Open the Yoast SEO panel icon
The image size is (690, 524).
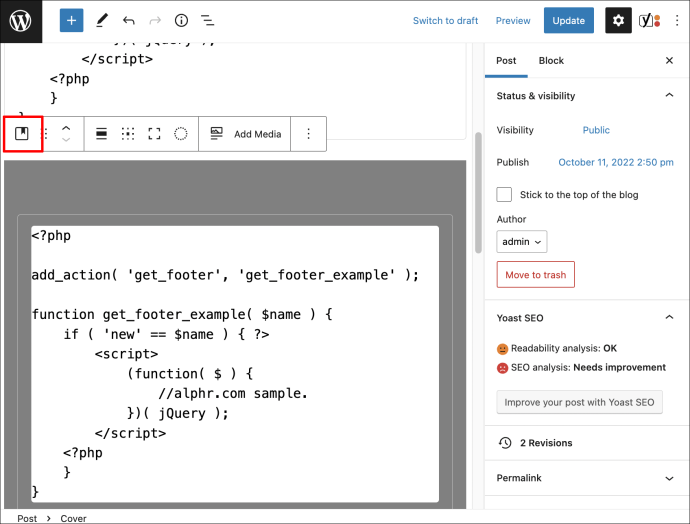(650, 20)
